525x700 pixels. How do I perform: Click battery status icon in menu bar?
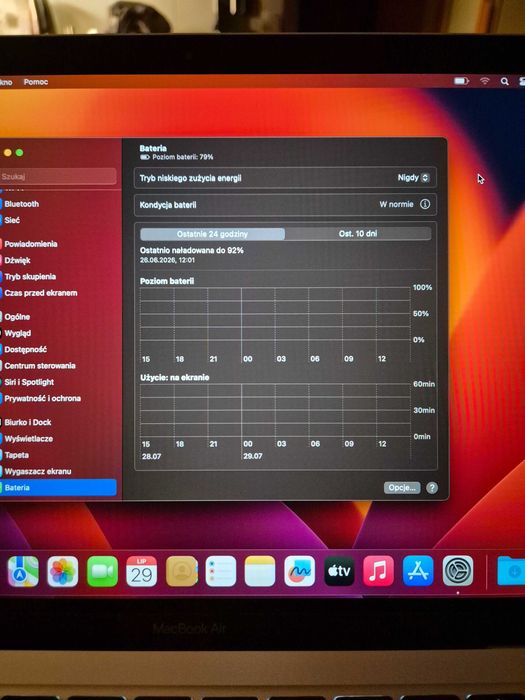click(x=461, y=81)
